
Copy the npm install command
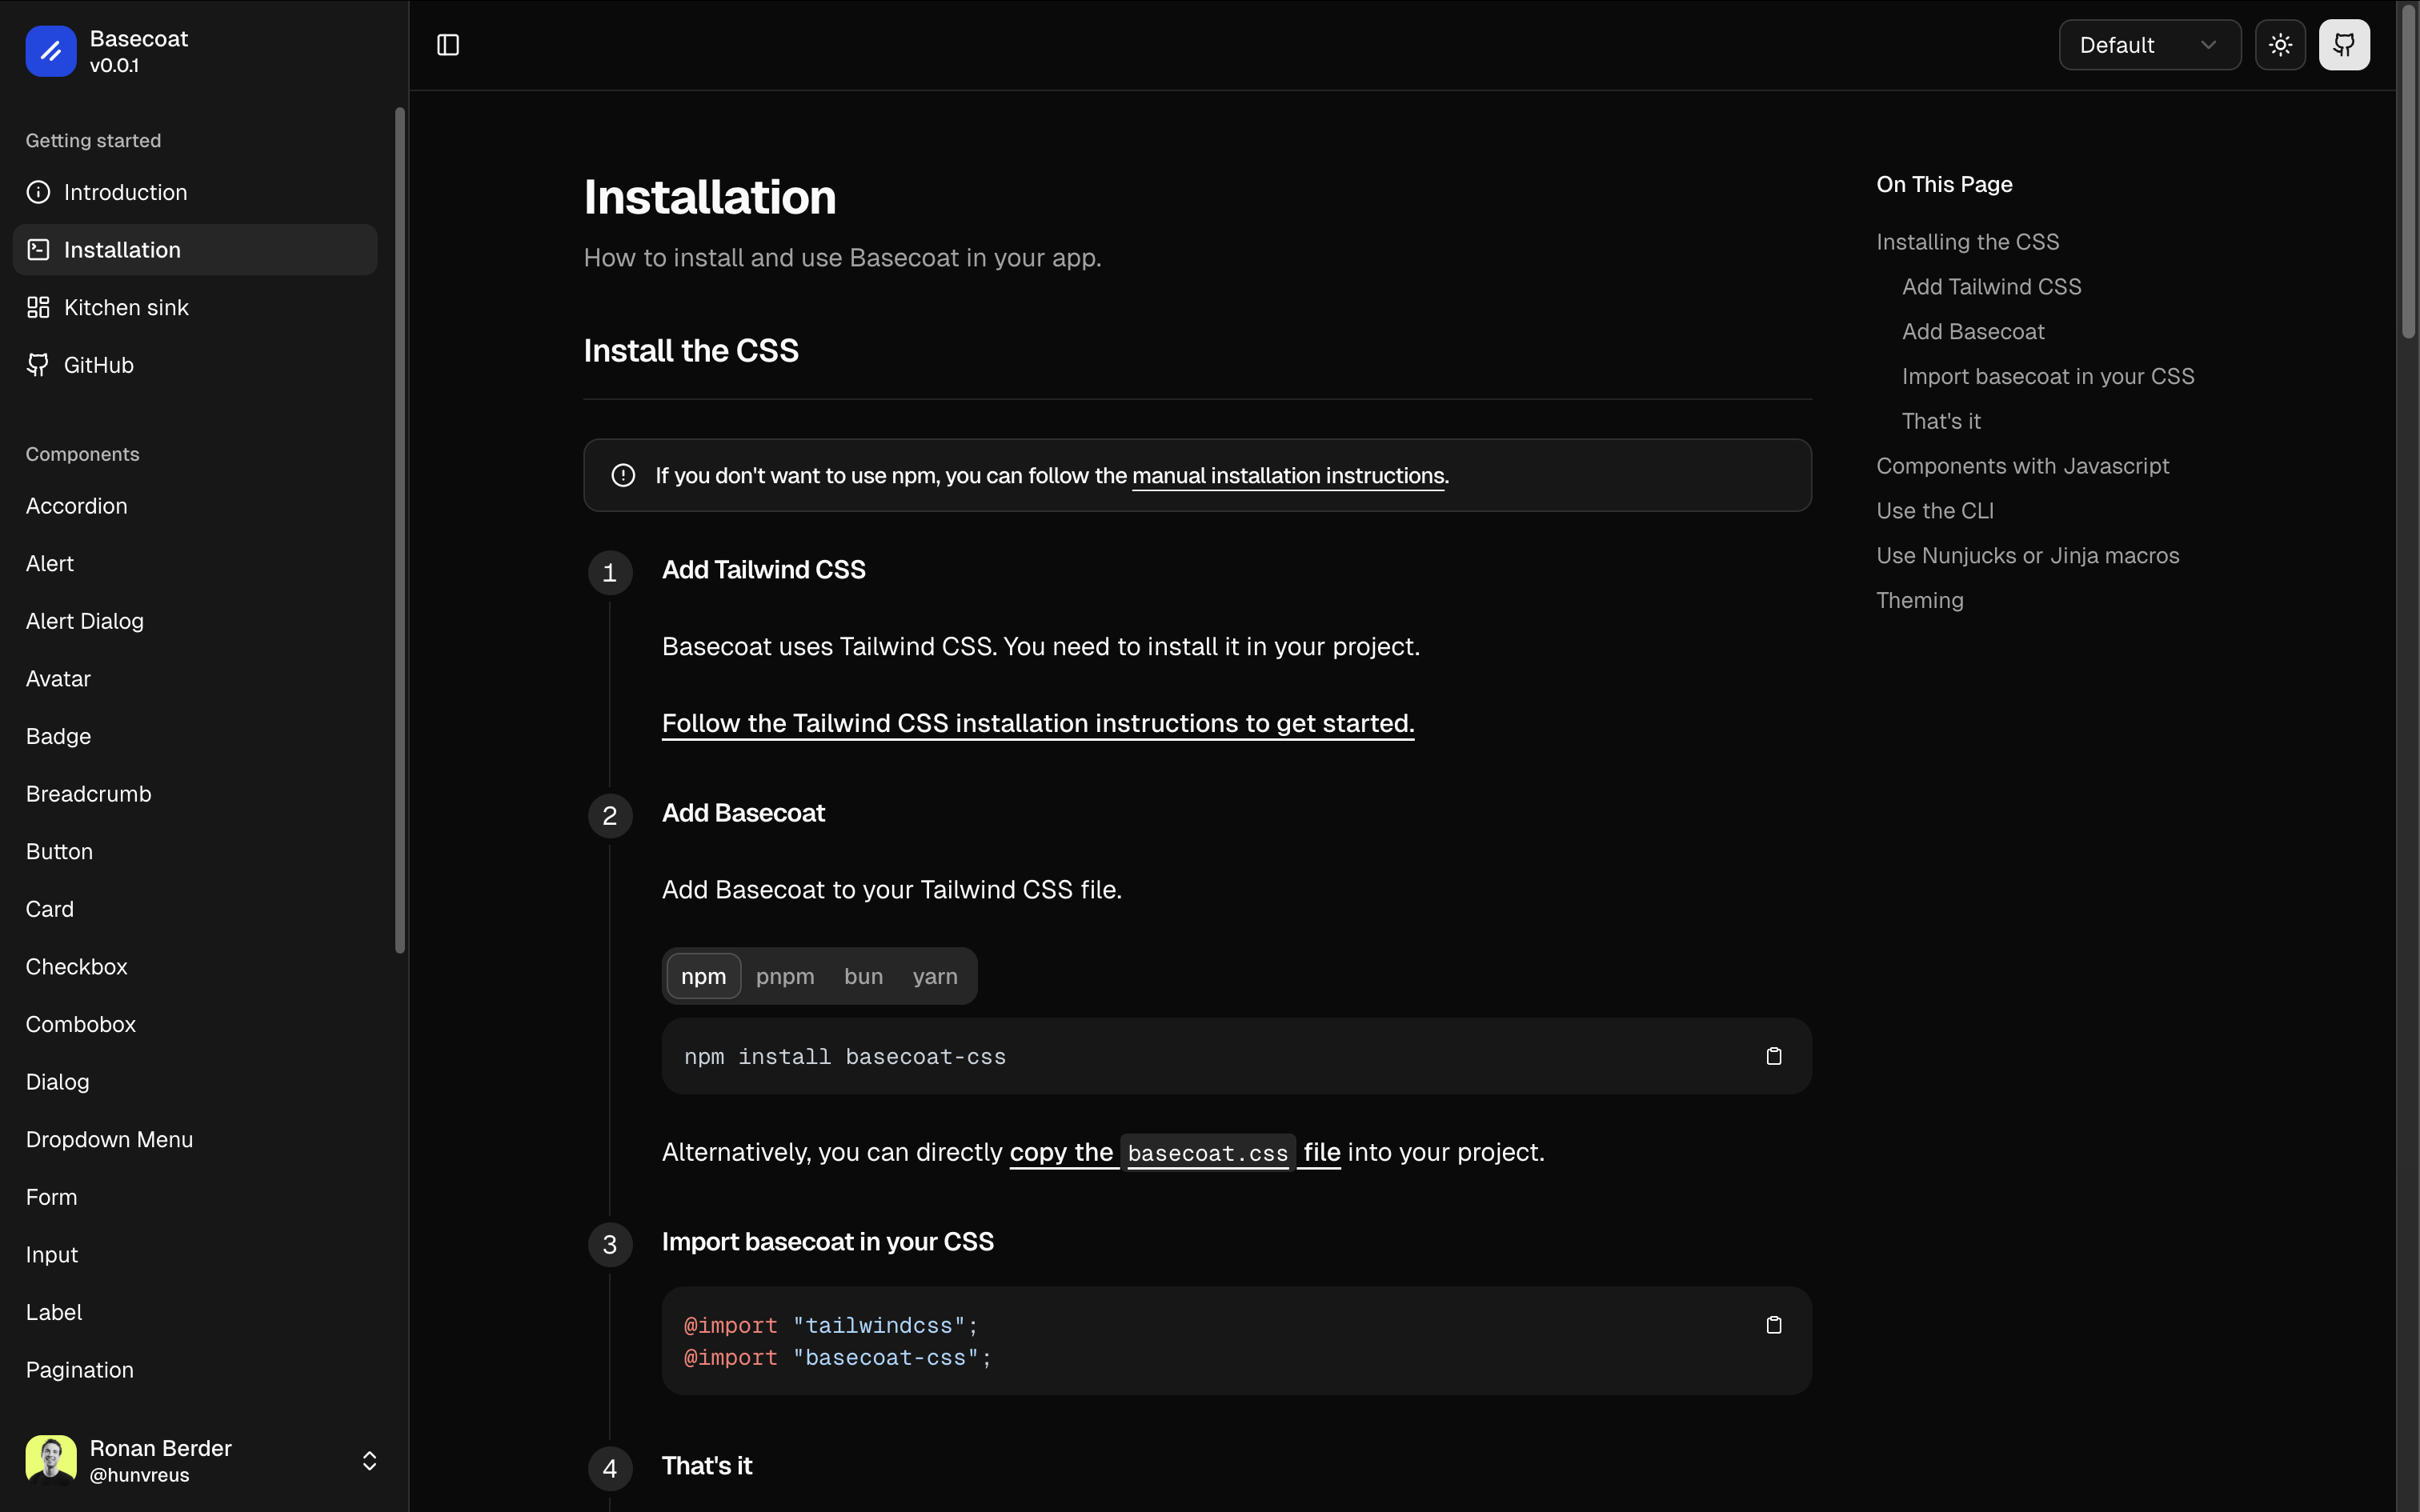1774,1056
